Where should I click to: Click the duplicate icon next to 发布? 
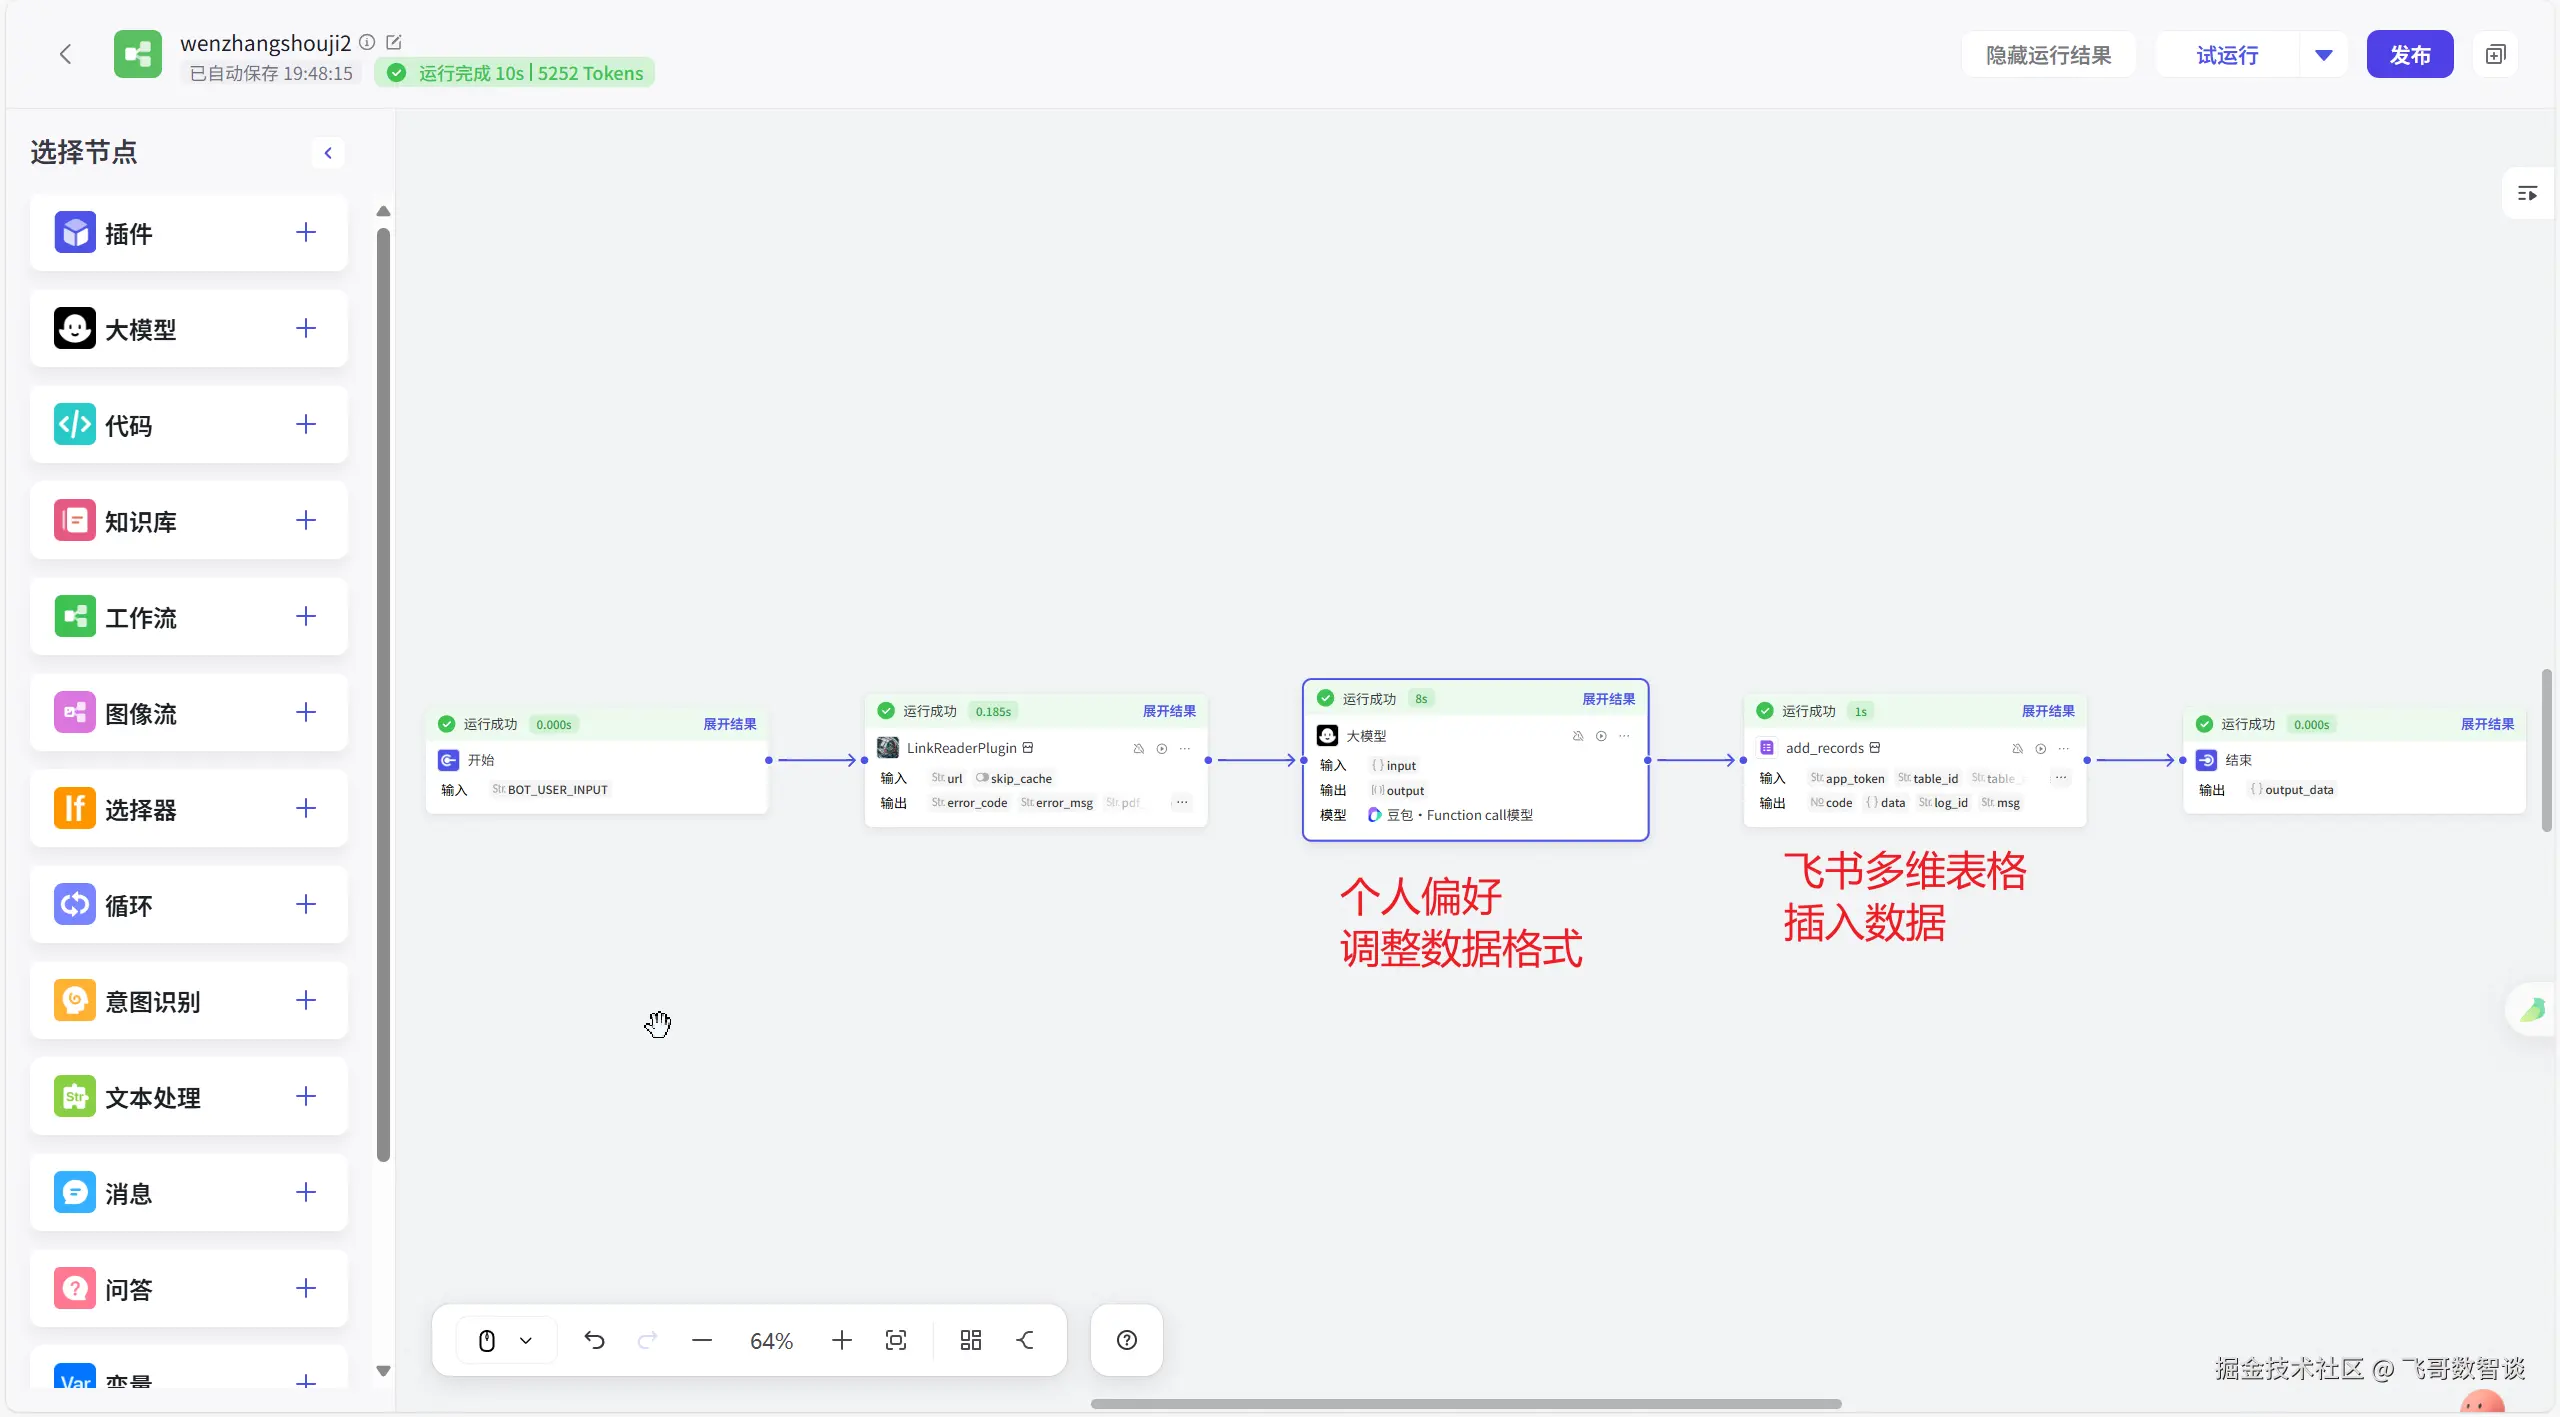(x=2495, y=54)
